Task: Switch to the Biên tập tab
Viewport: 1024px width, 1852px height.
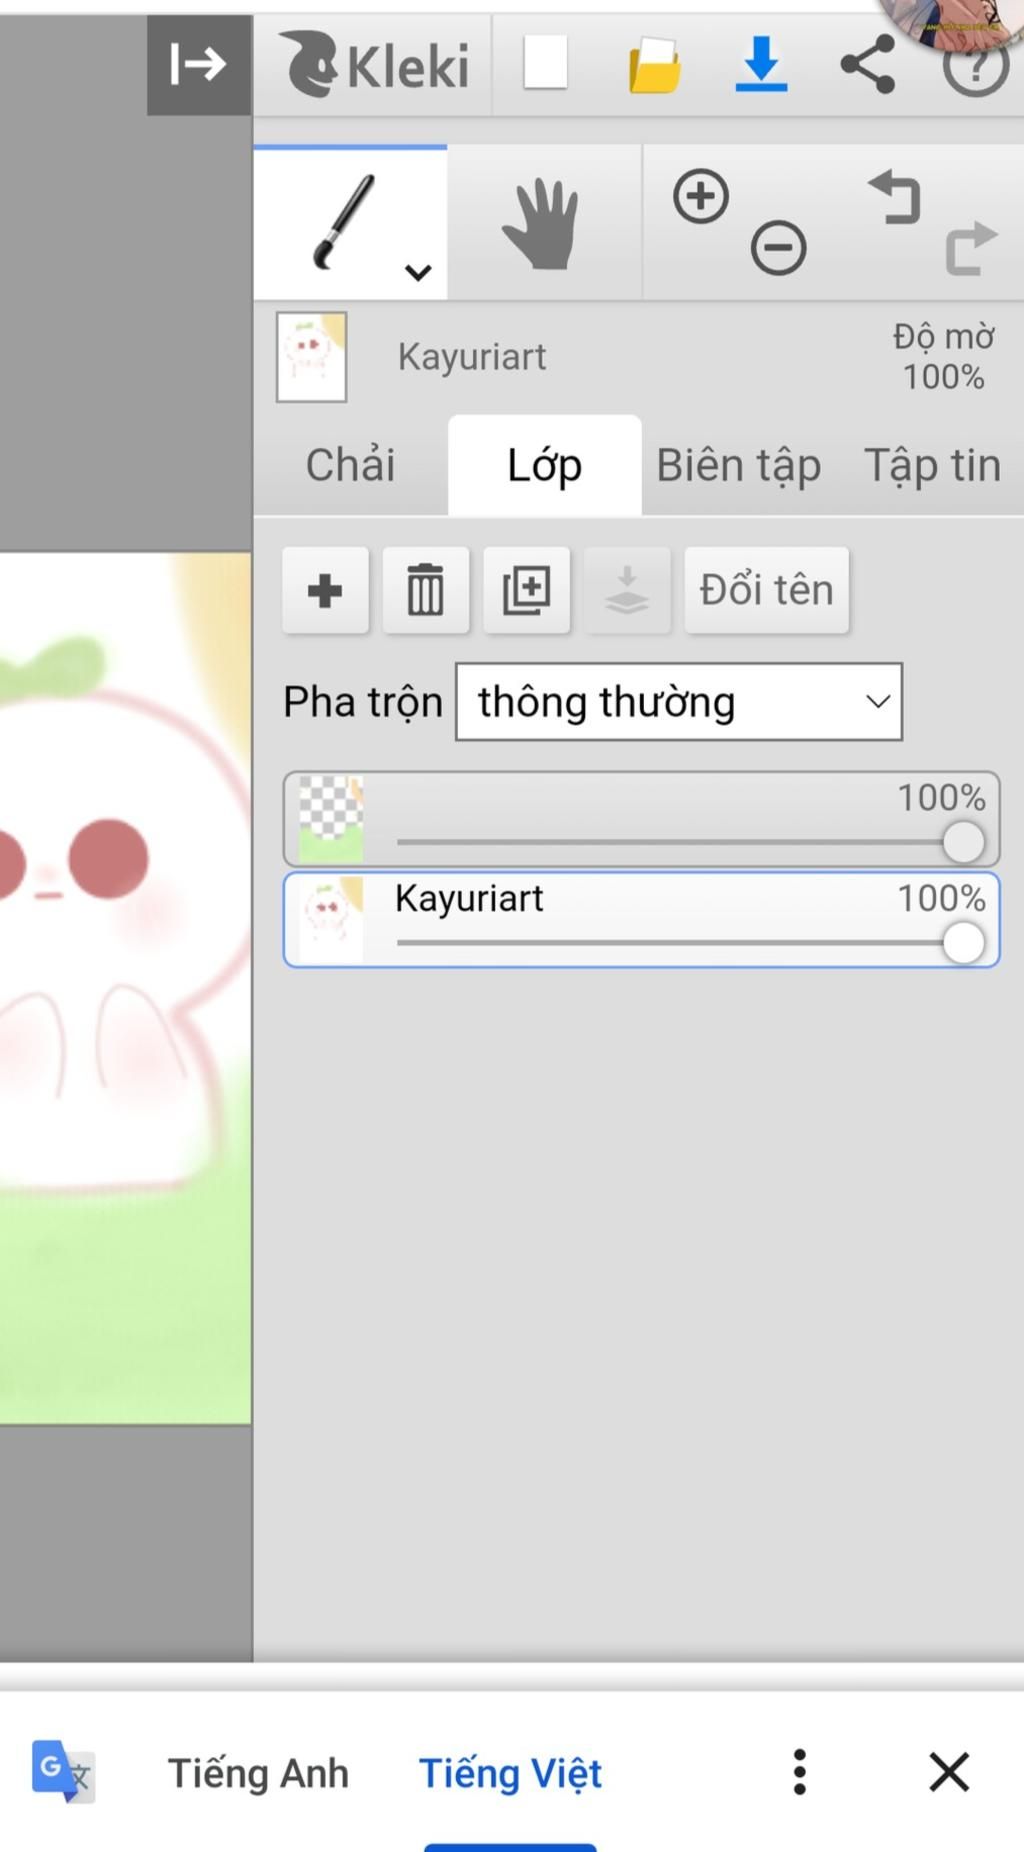Action: [x=738, y=465]
